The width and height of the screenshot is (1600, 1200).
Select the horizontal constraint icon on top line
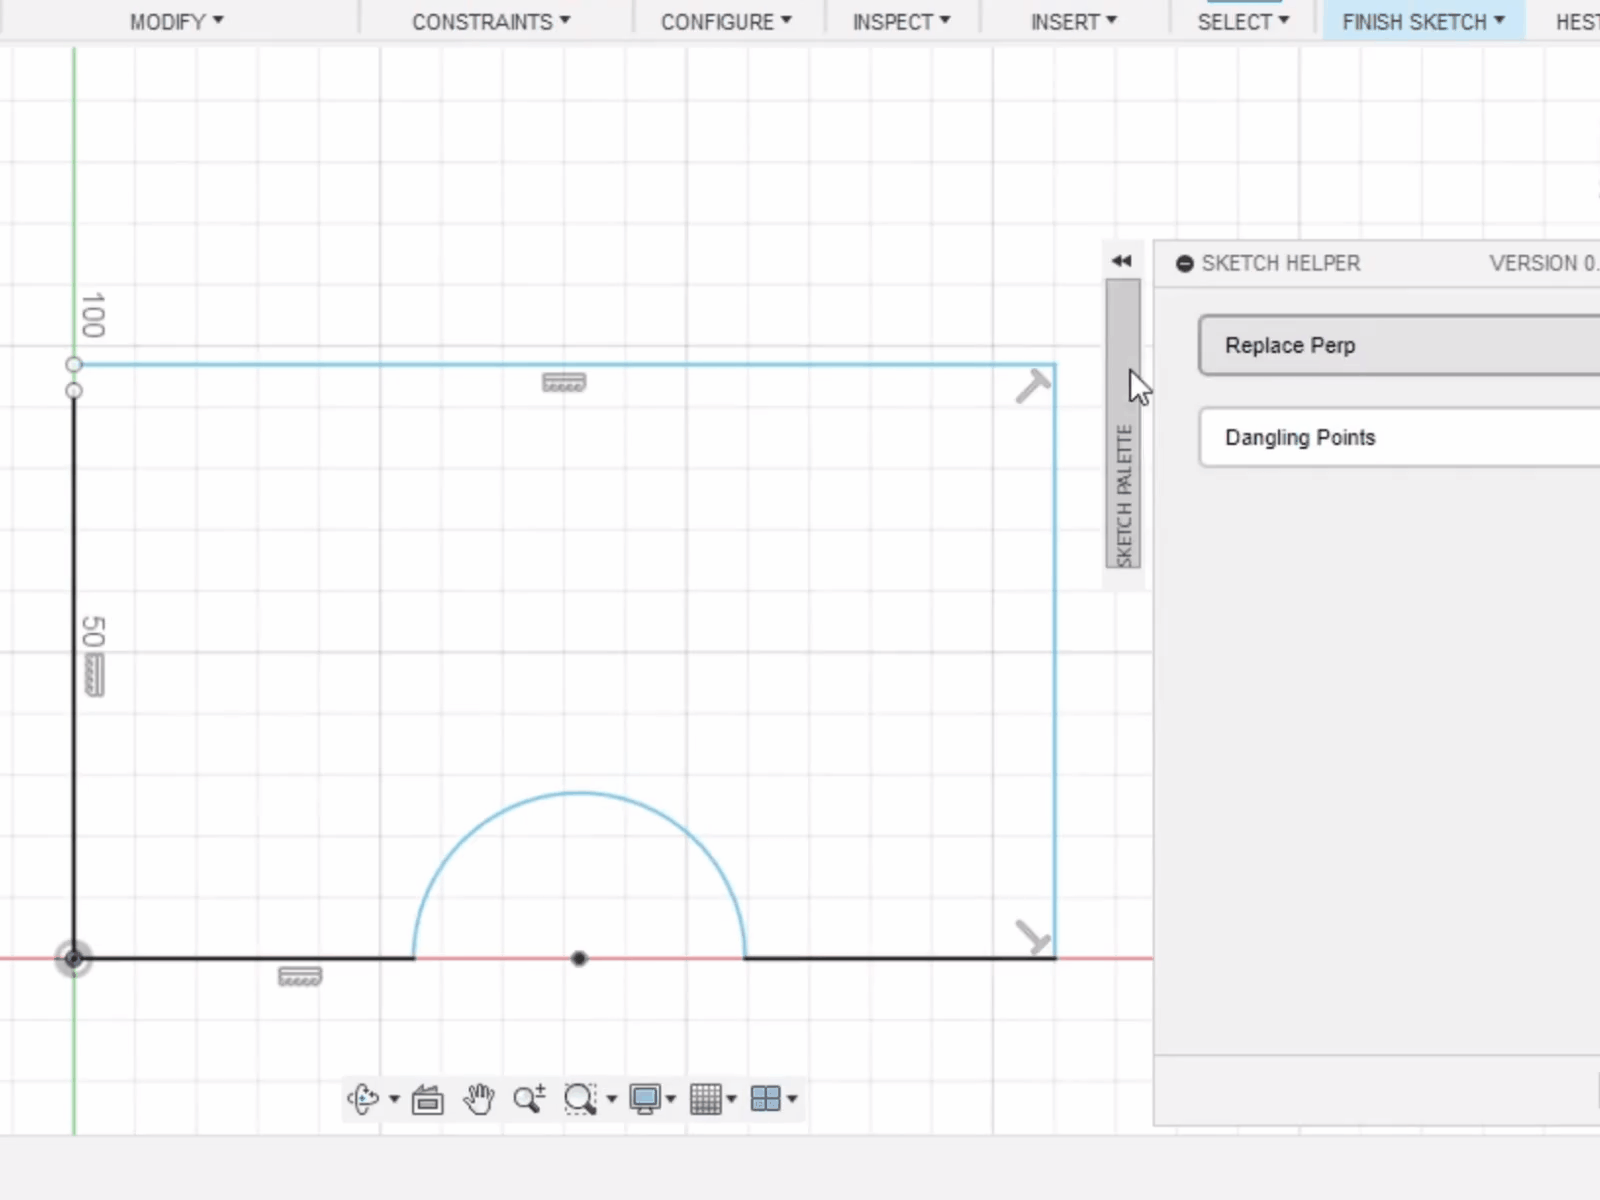point(564,383)
